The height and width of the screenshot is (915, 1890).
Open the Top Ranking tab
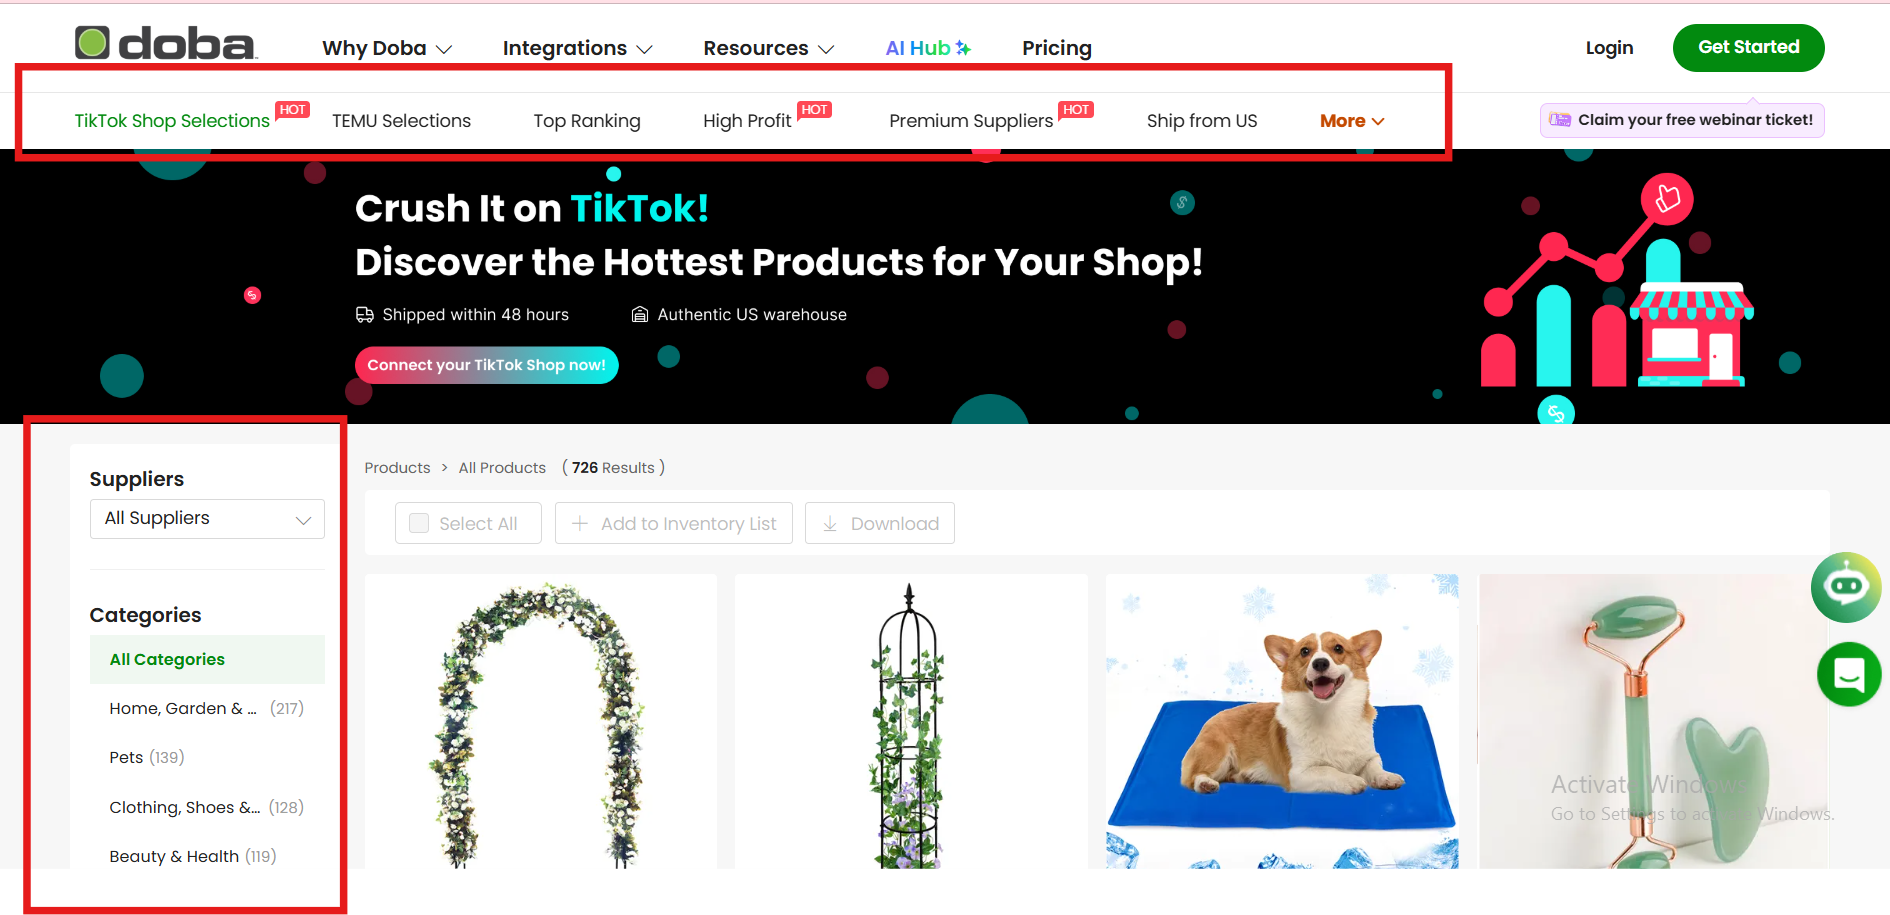587,121
